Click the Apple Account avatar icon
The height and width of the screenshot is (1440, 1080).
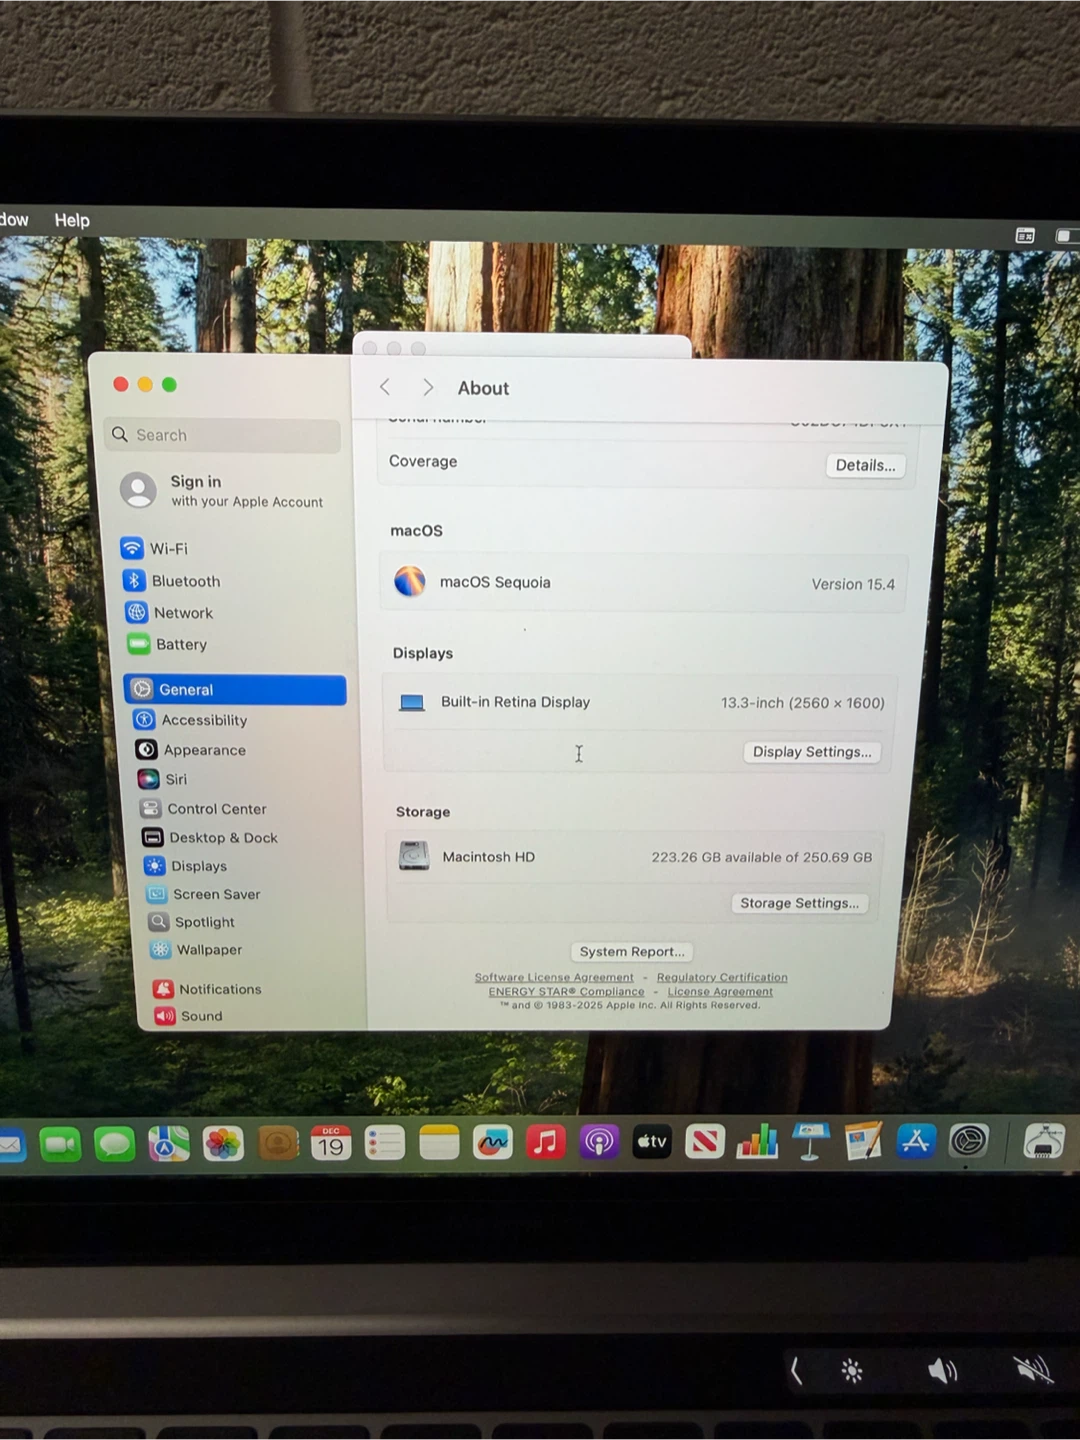pos(138,490)
